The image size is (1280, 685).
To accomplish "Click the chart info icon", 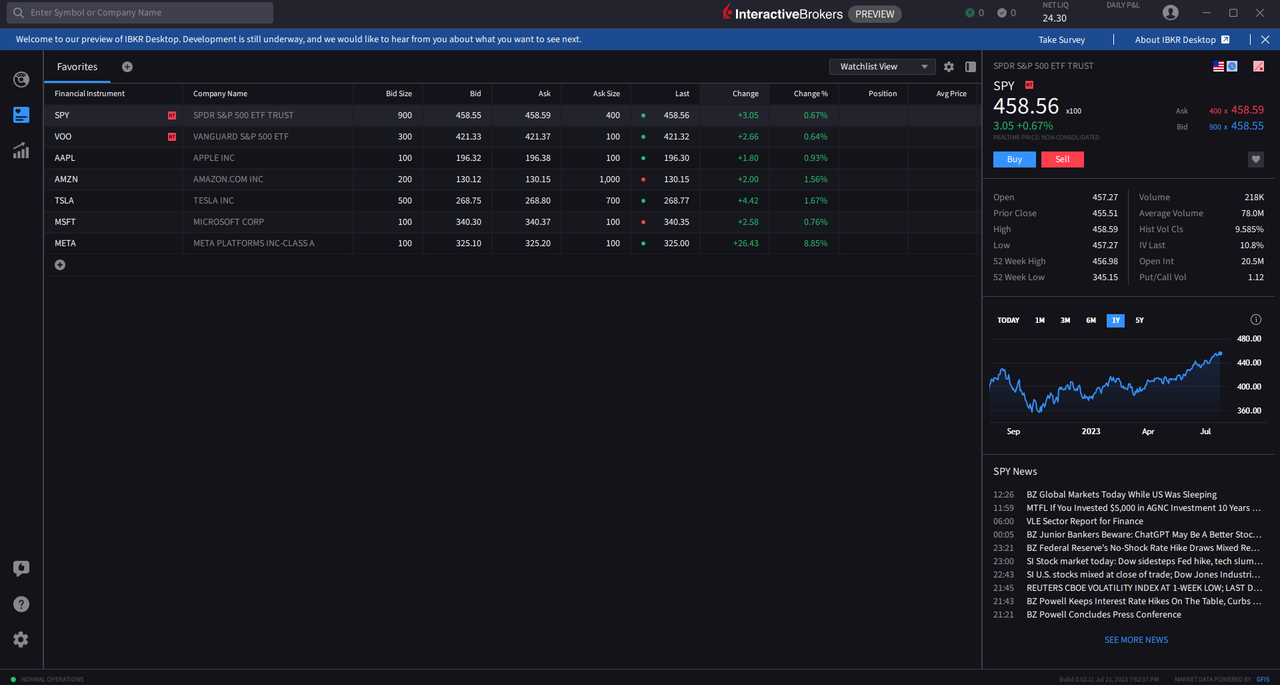I will coord(1256,320).
